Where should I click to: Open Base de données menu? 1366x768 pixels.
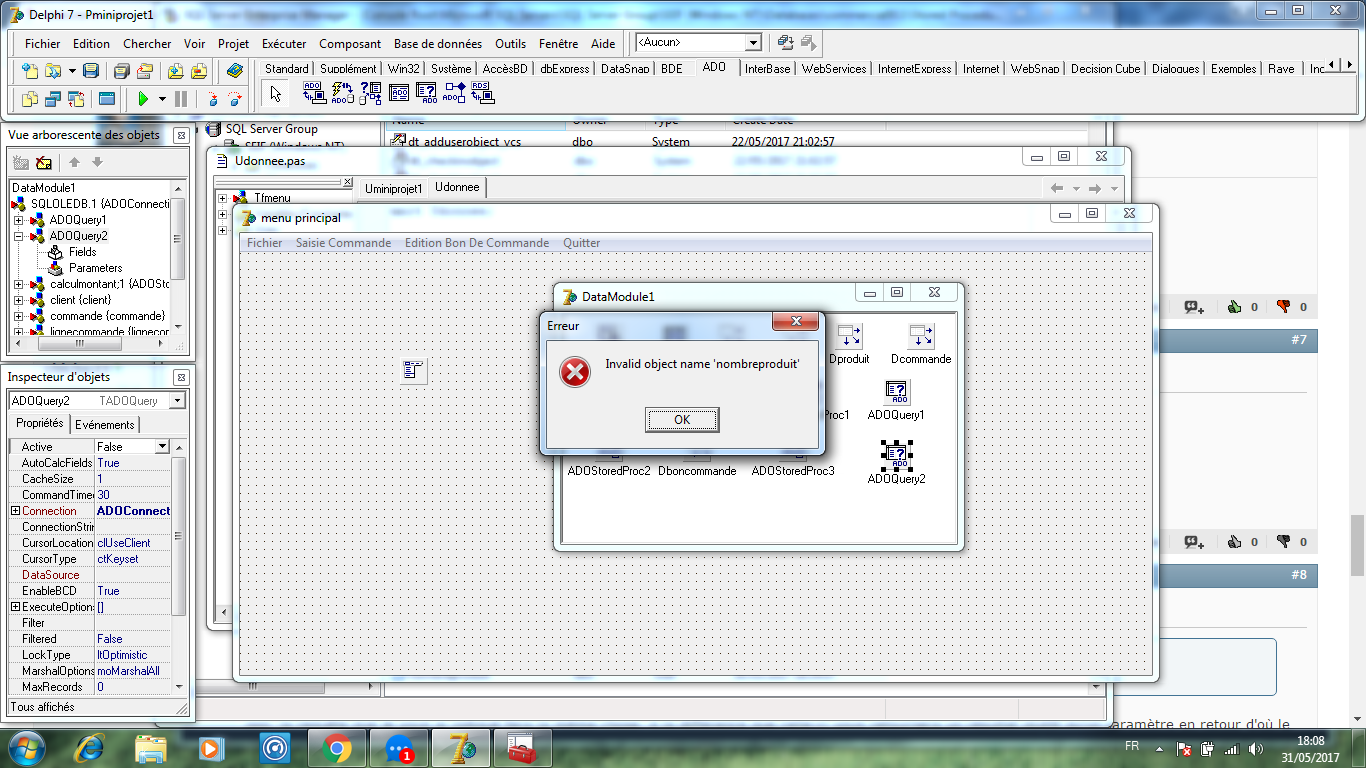coord(438,44)
